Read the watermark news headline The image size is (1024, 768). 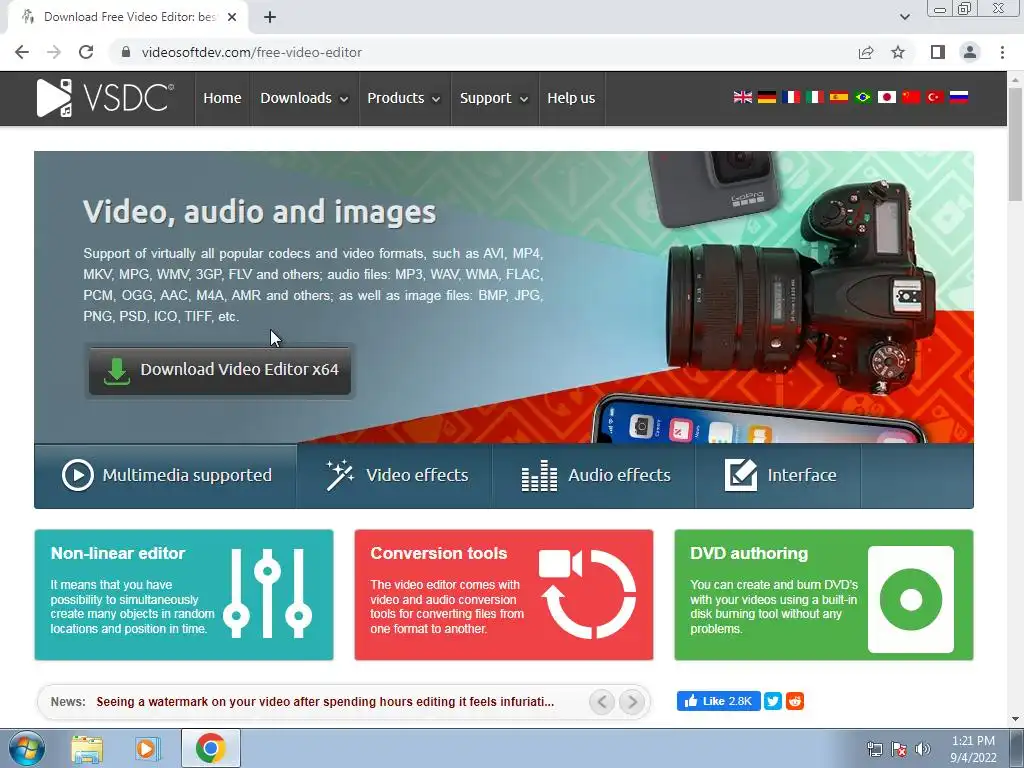pos(325,702)
